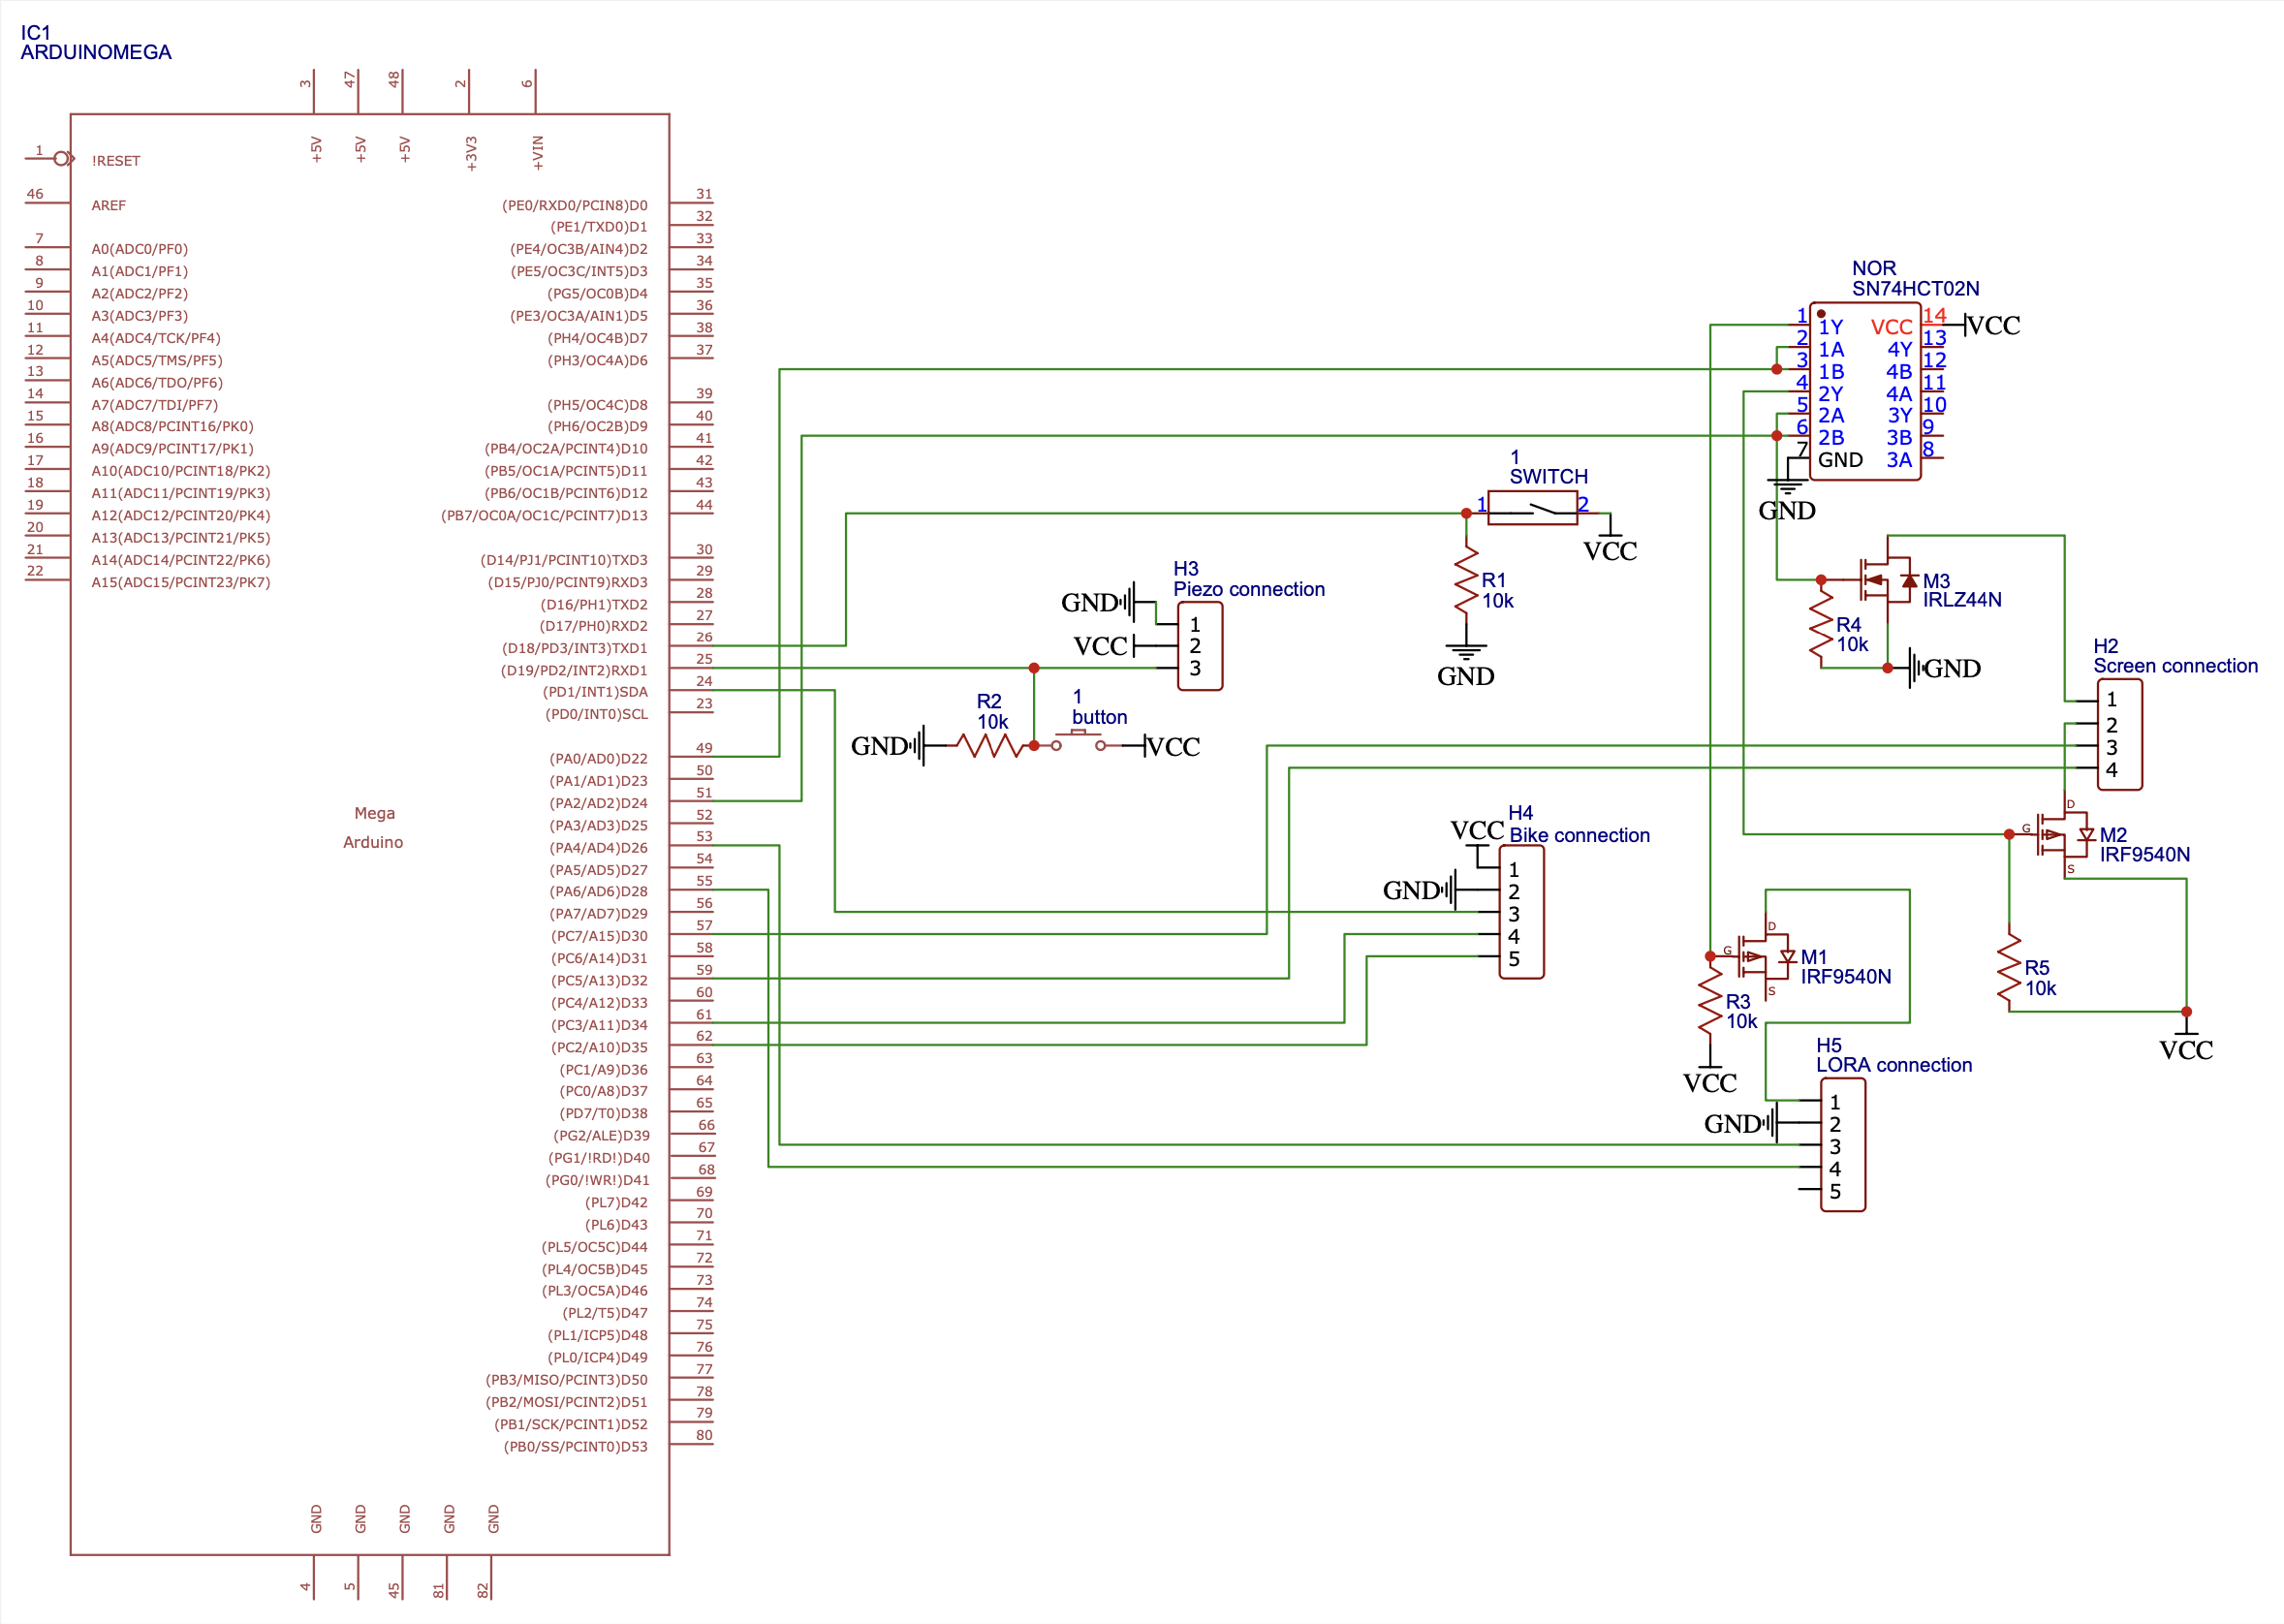Click the (PC3/A11)D34 pin label
The width and height of the screenshot is (2284, 1624).
[599, 1025]
